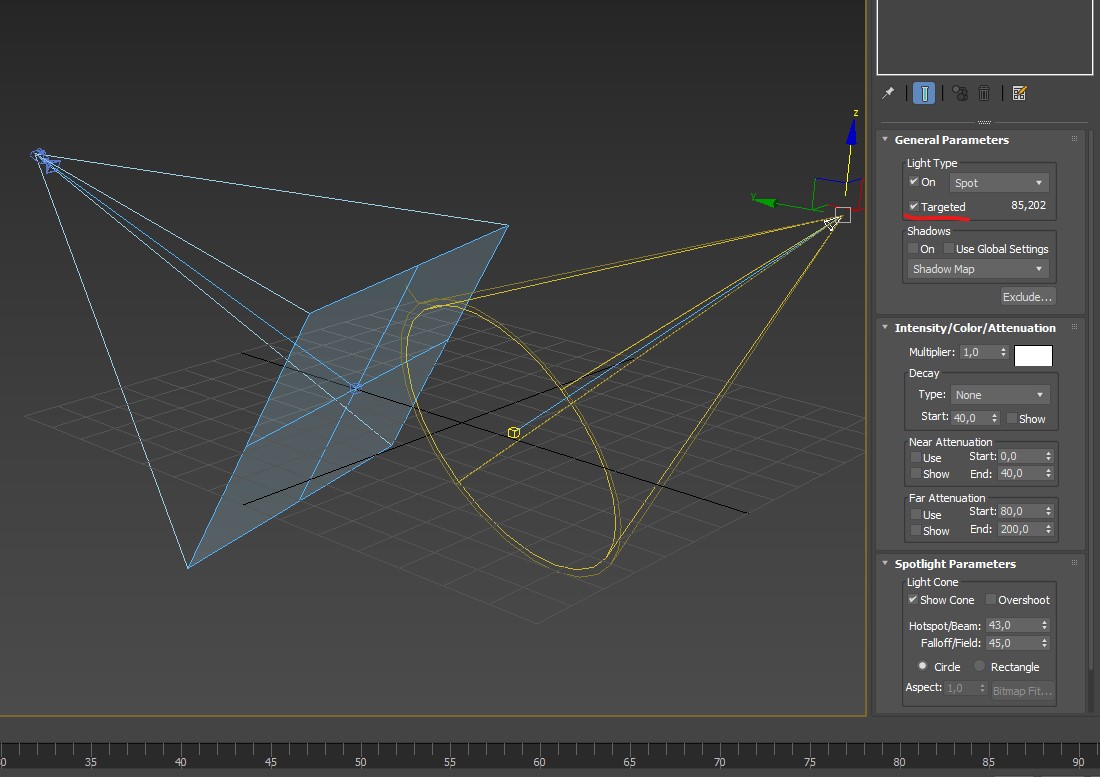Enable Shadows On checkbox
The width and height of the screenshot is (1100, 777).
tap(913, 248)
